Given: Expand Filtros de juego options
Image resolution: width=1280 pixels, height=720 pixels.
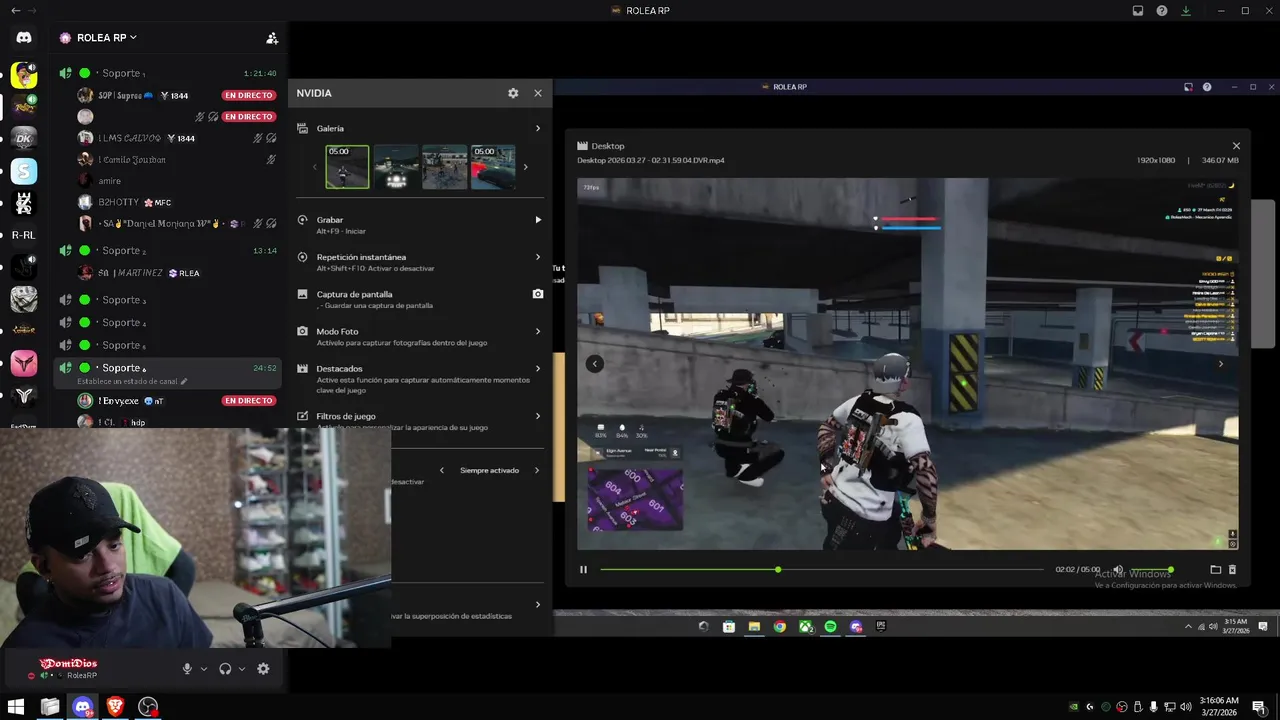Looking at the screenshot, I should [538, 416].
